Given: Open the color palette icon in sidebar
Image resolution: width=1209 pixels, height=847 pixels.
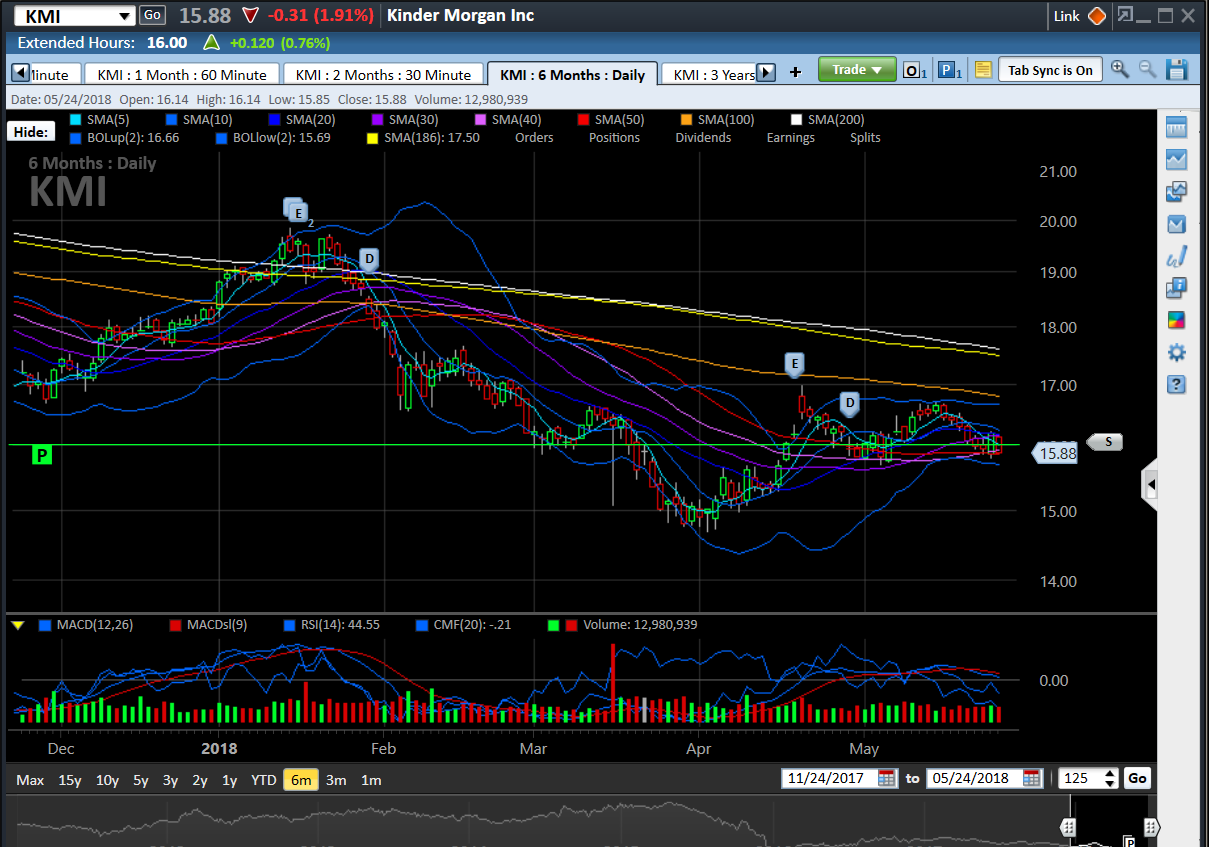Looking at the screenshot, I should 1176,321.
